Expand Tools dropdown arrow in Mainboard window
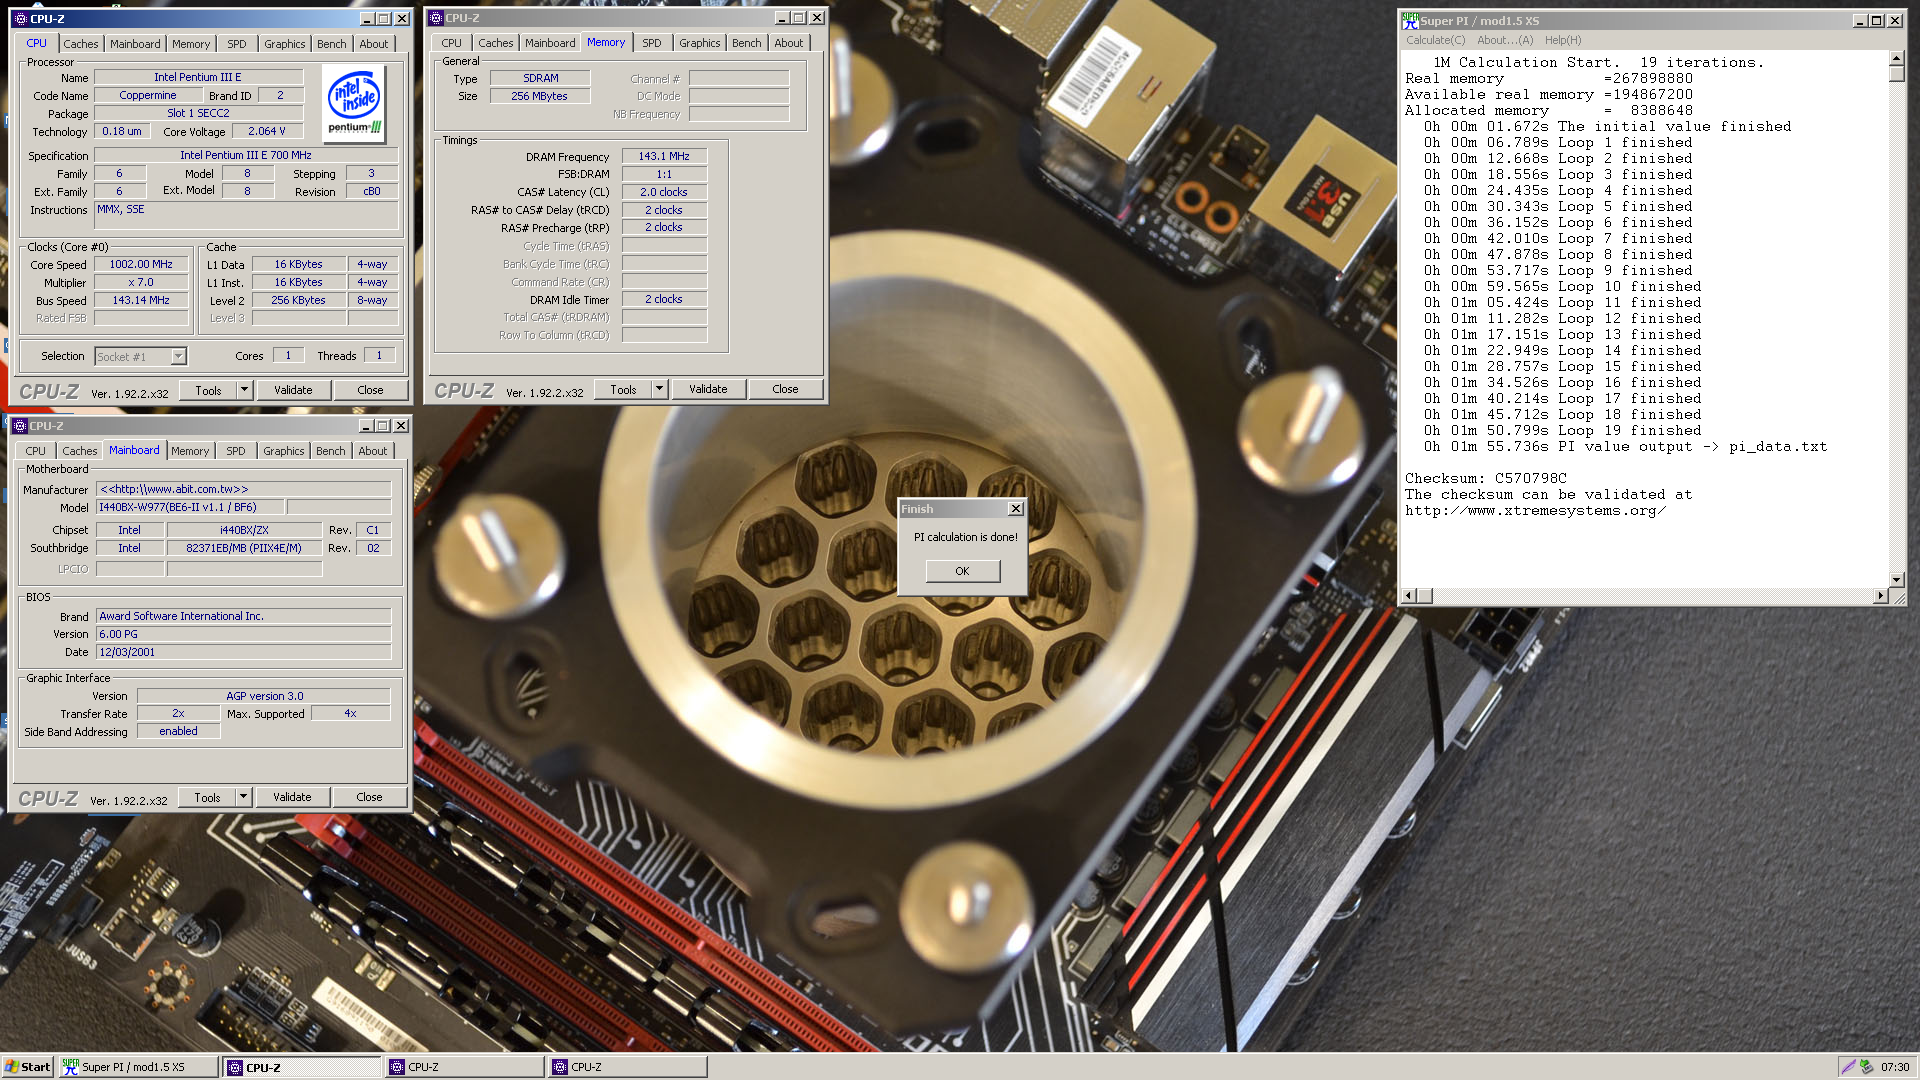Viewport: 1920px width, 1080px height. [x=243, y=797]
